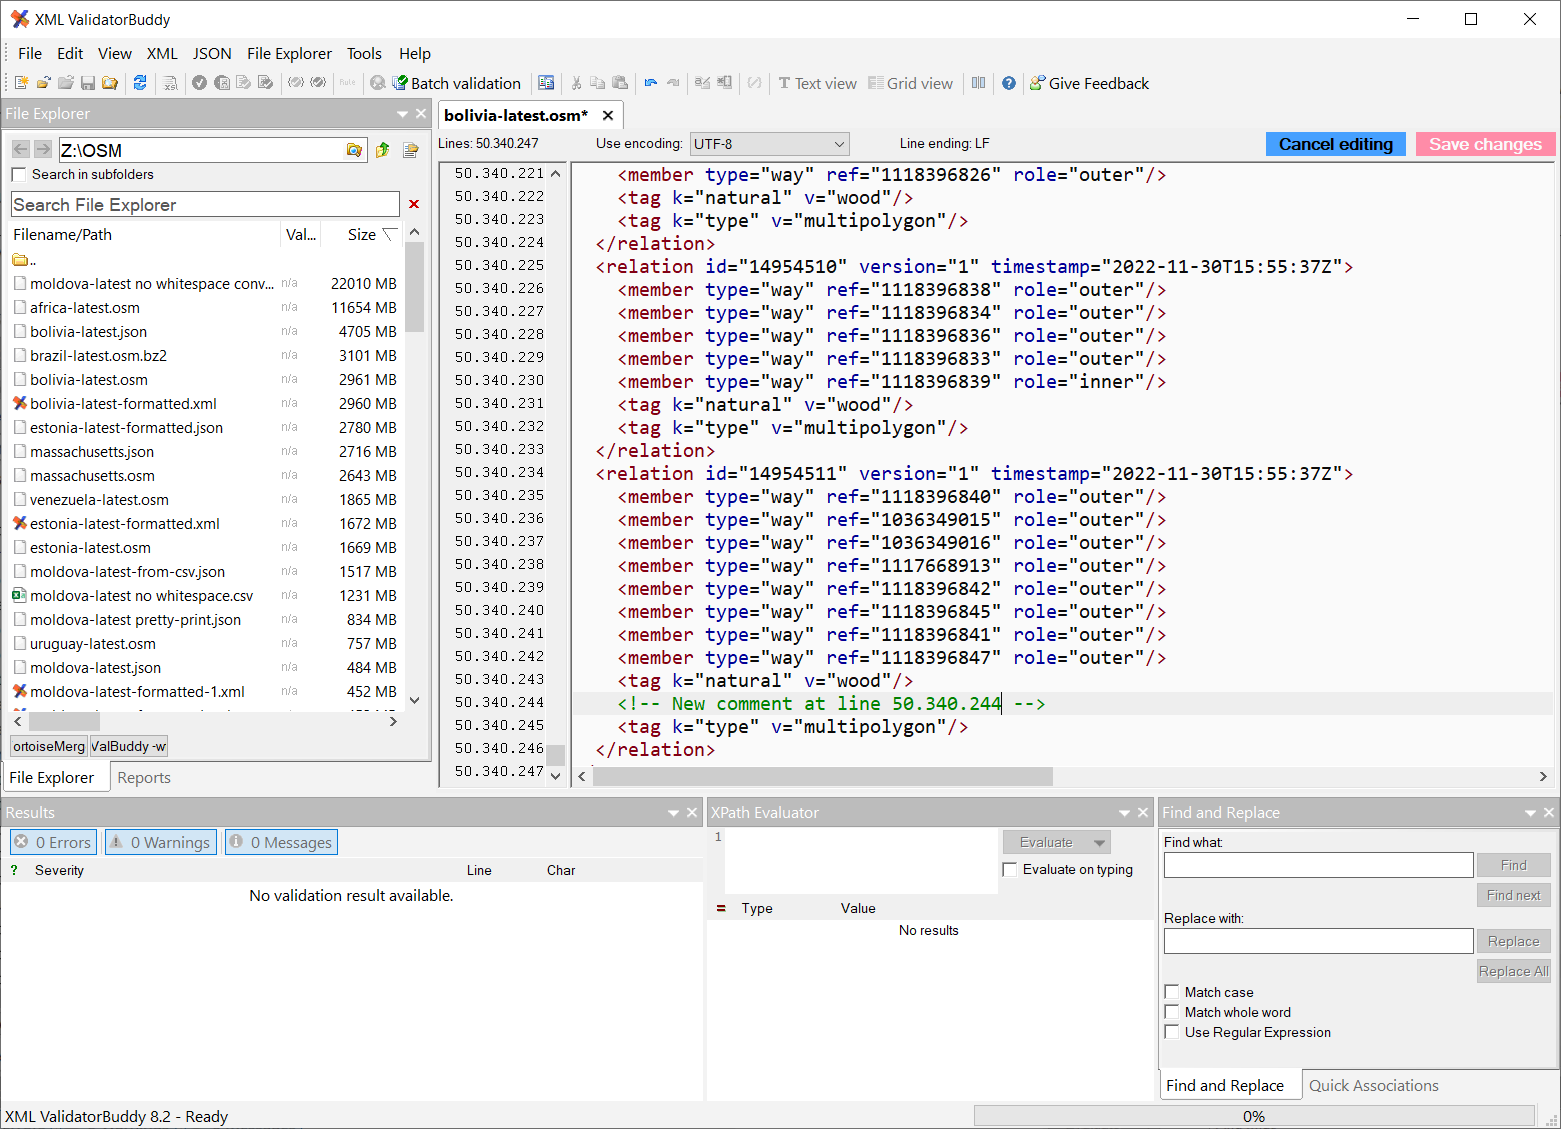The height and width of the screenshot is (1129, 1561).
Task: Go up one folder level in File Explorer
Action: [383, 150]
